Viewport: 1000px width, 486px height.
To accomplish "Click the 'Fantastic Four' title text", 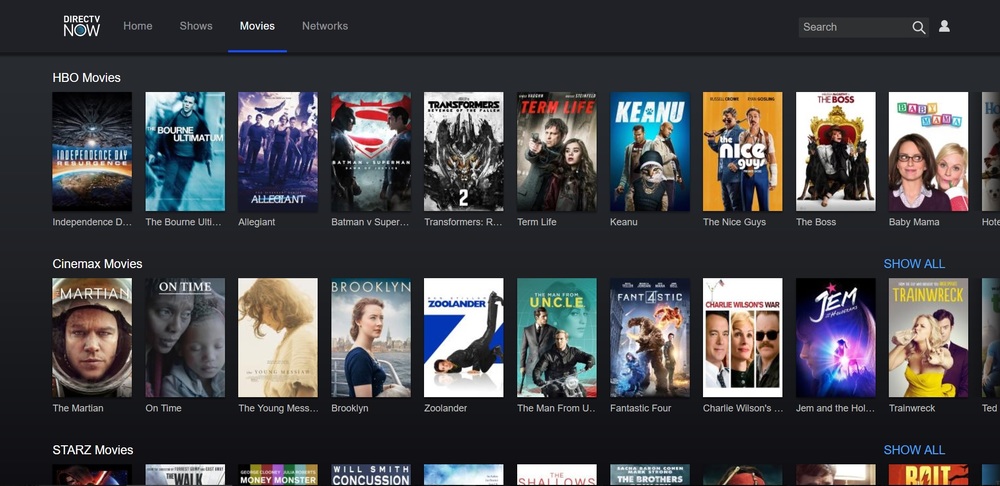I will 641,408.
